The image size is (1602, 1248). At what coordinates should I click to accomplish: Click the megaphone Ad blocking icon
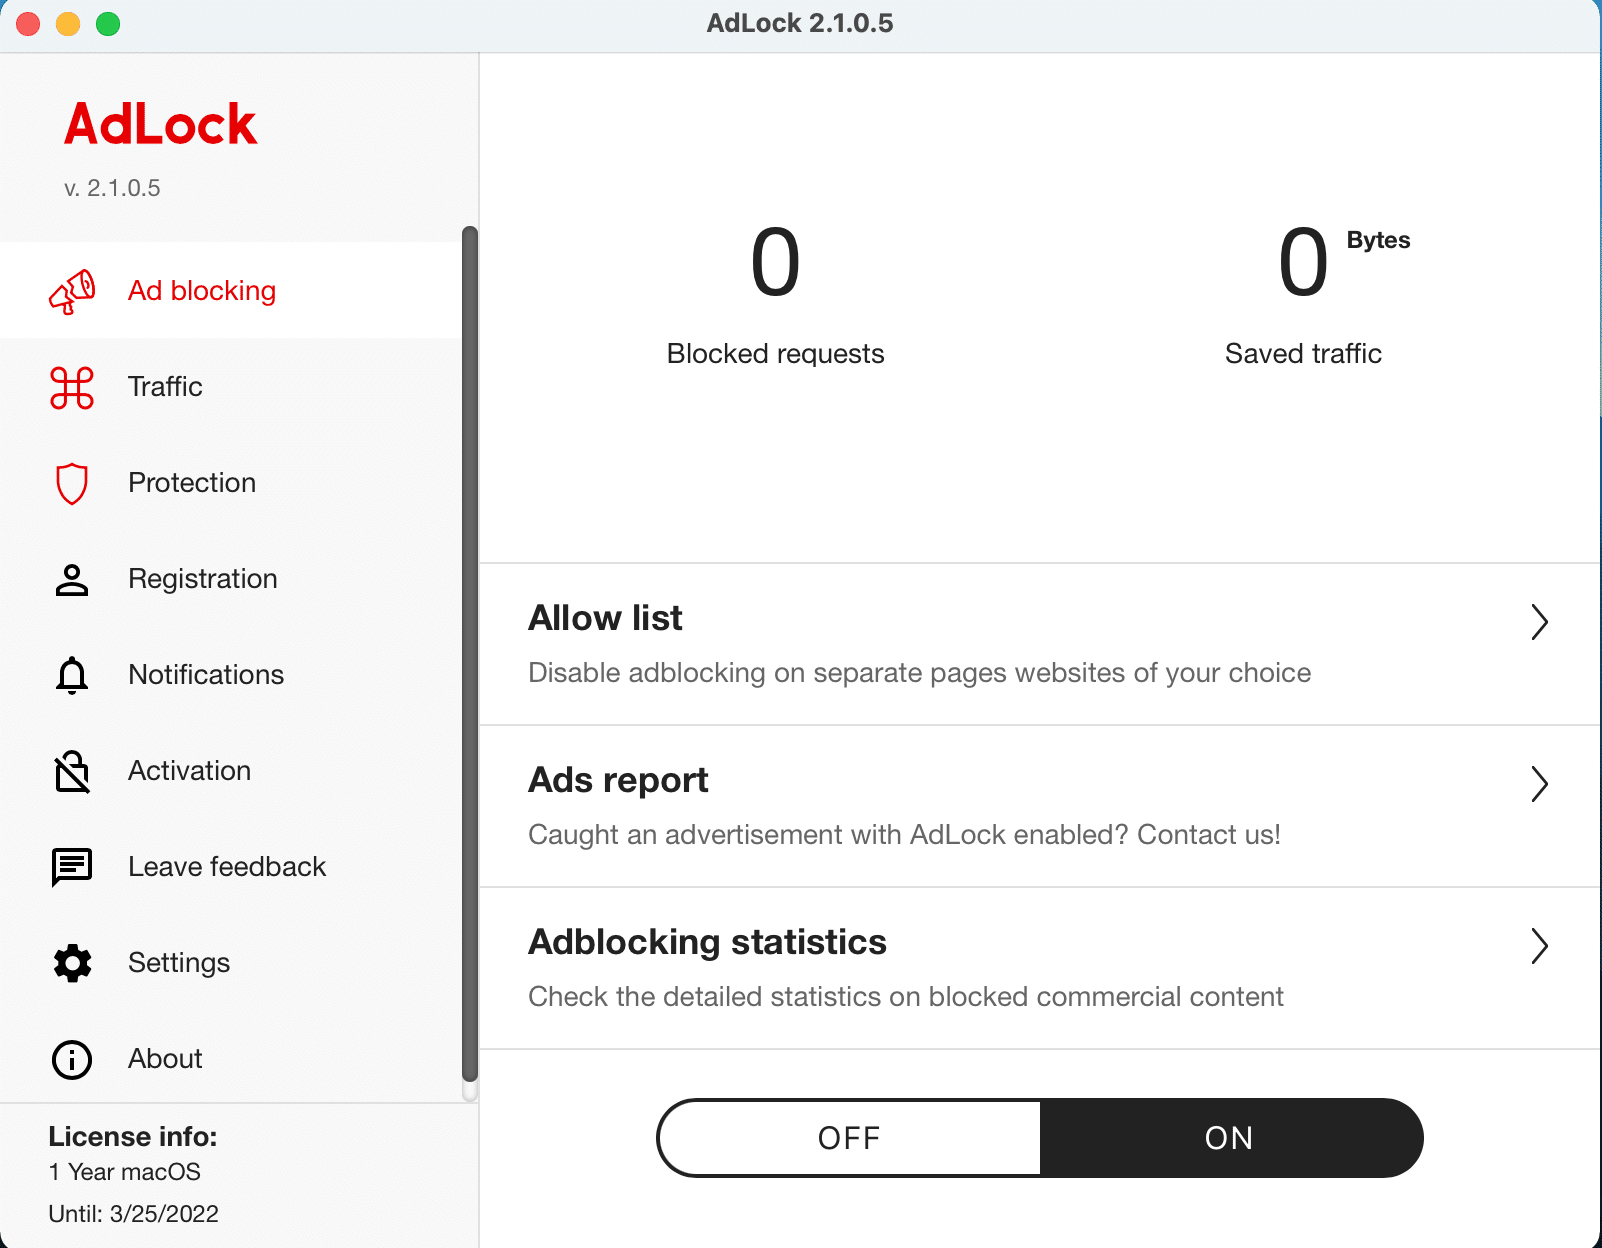click(72, 291)
